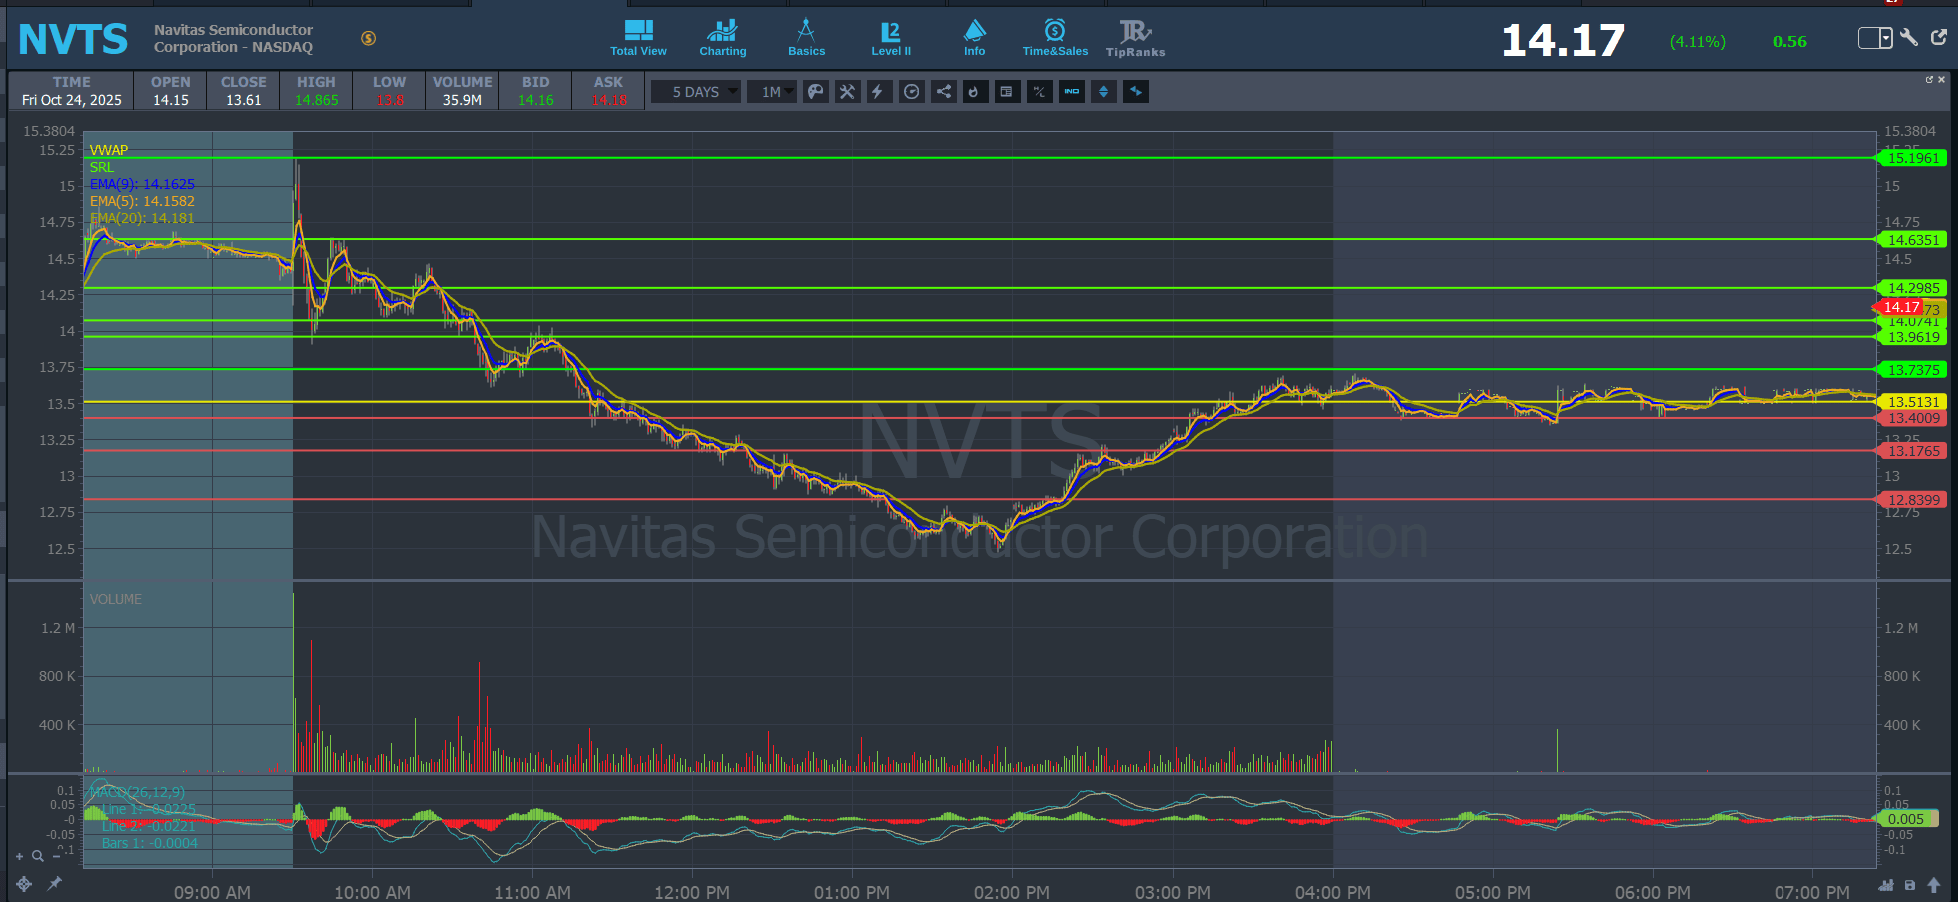Click the VOLUME pane label
Screen dimensions: 1958x902
[x=116, y=599]
